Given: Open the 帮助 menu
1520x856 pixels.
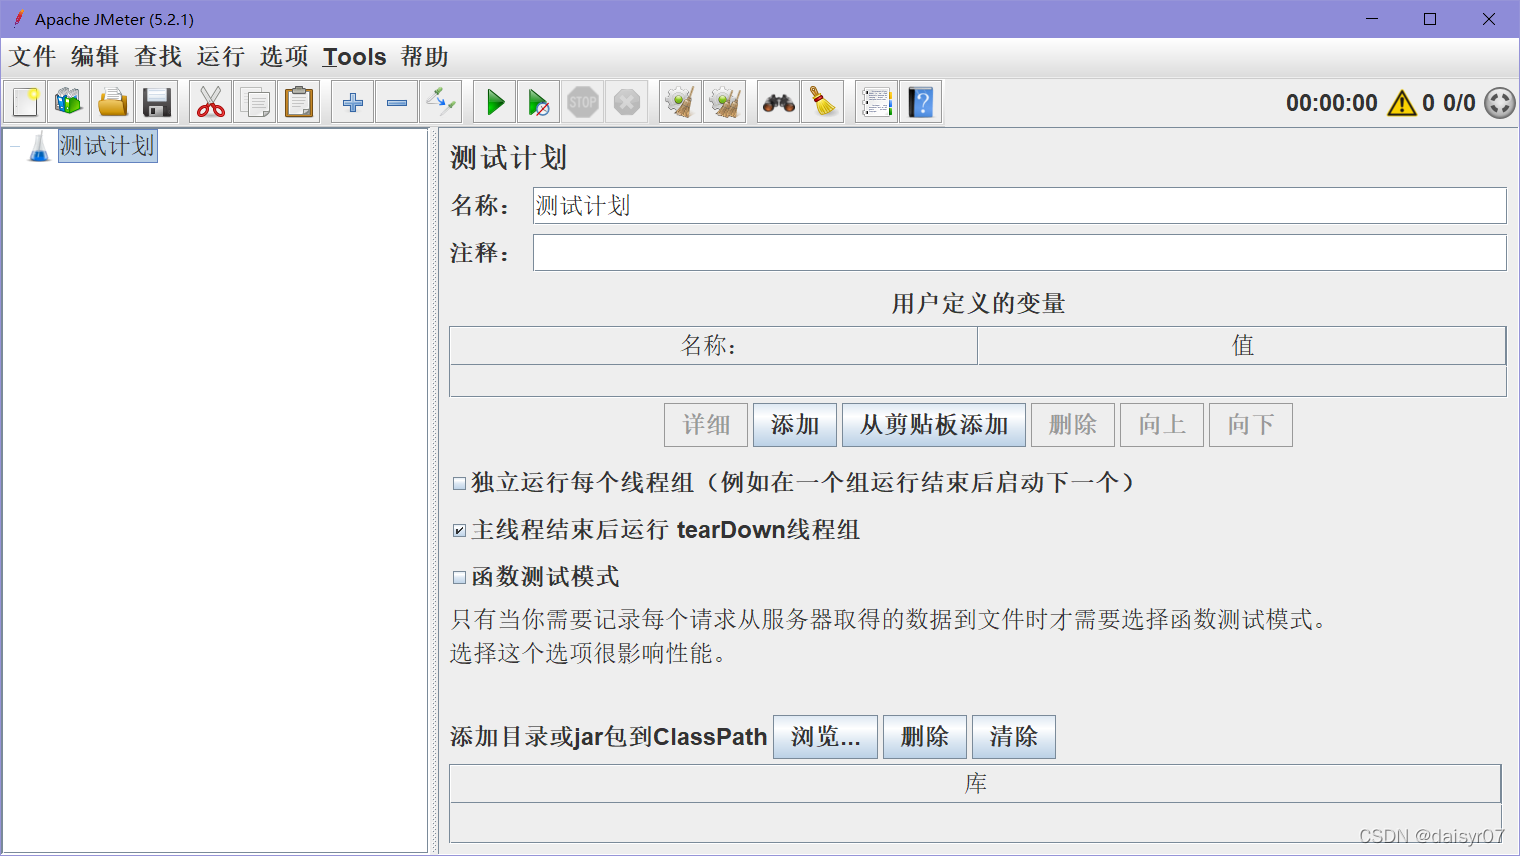Looking at the screenshot, I should 425,57.
